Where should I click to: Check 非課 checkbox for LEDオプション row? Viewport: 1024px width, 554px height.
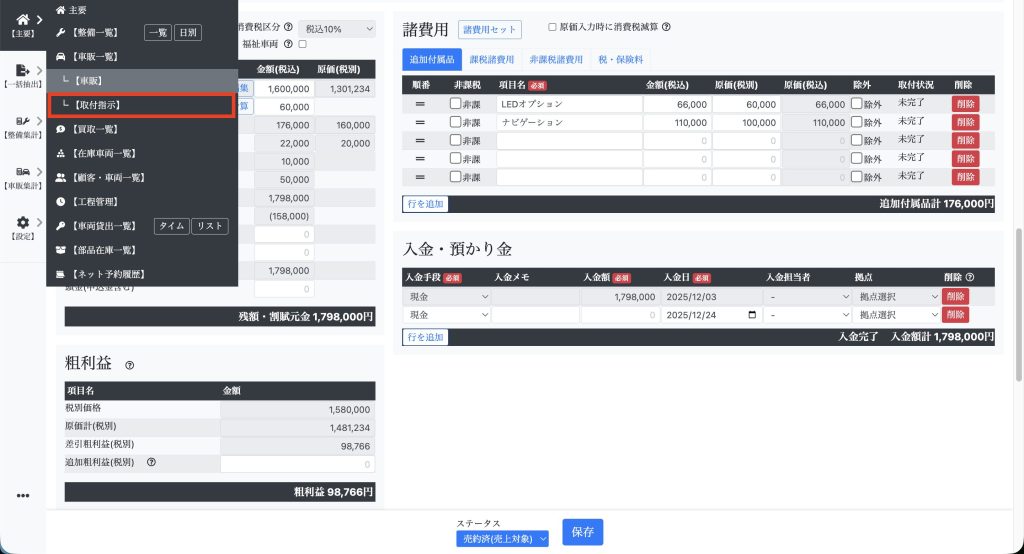[x=456, y=104]
